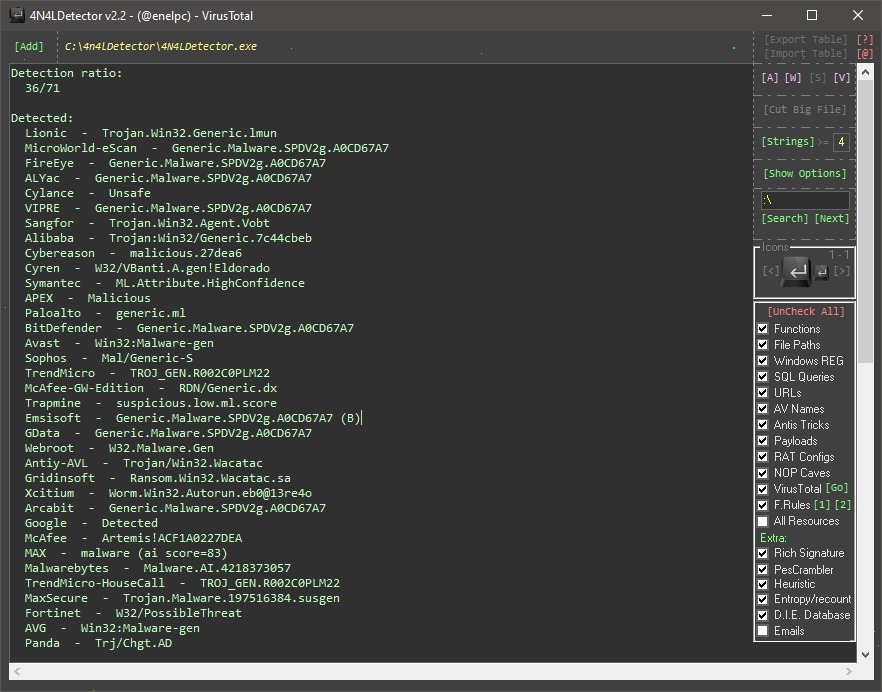Toggle the NOP Caves checkbox
882x692 pixels.
coord(763,473)
